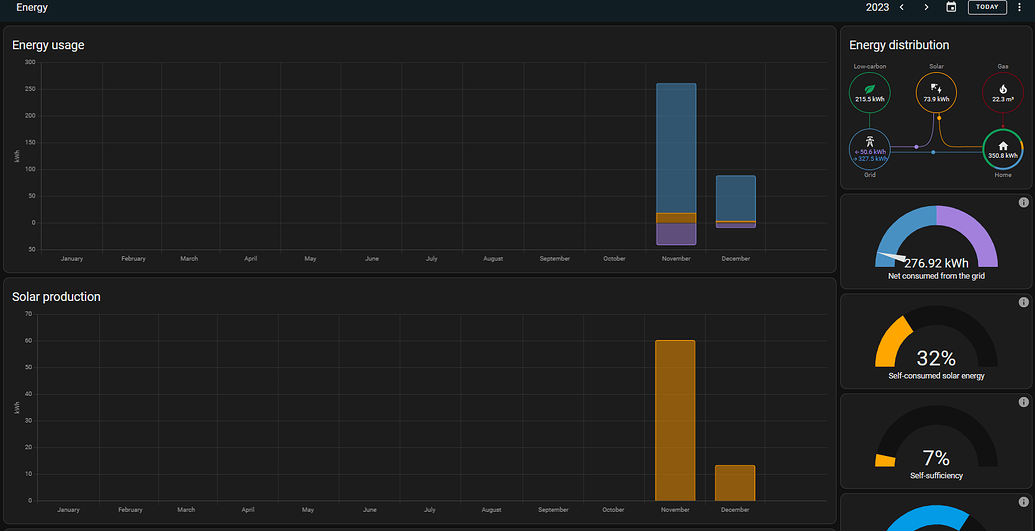Click the 2023 year label

coord(877,7)
